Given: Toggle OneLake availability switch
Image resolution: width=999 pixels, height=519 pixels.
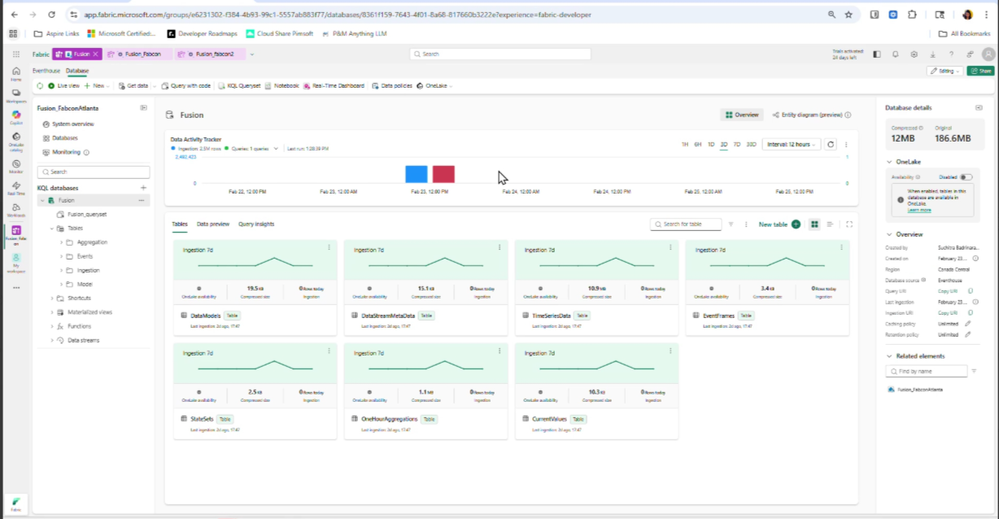Looking at the screenshot, I should click(x=966, y=177).
